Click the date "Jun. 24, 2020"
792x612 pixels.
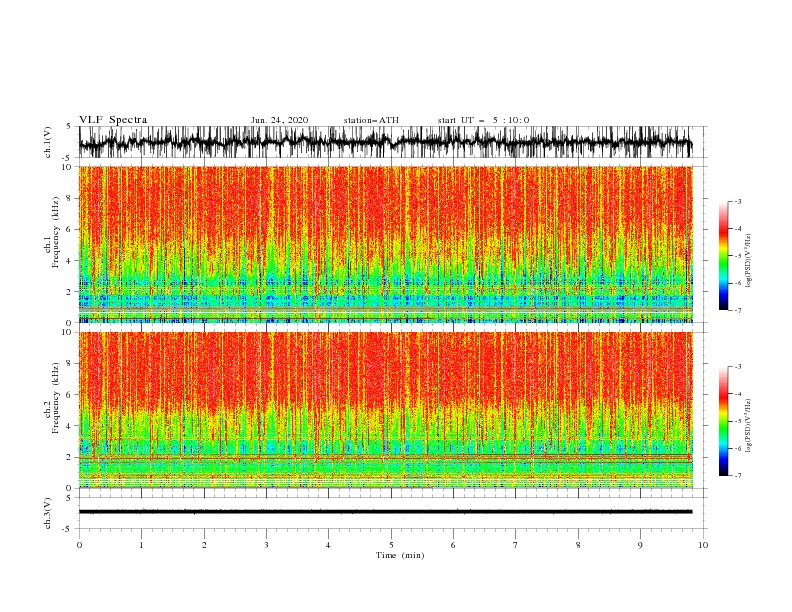tap(279, 120)
